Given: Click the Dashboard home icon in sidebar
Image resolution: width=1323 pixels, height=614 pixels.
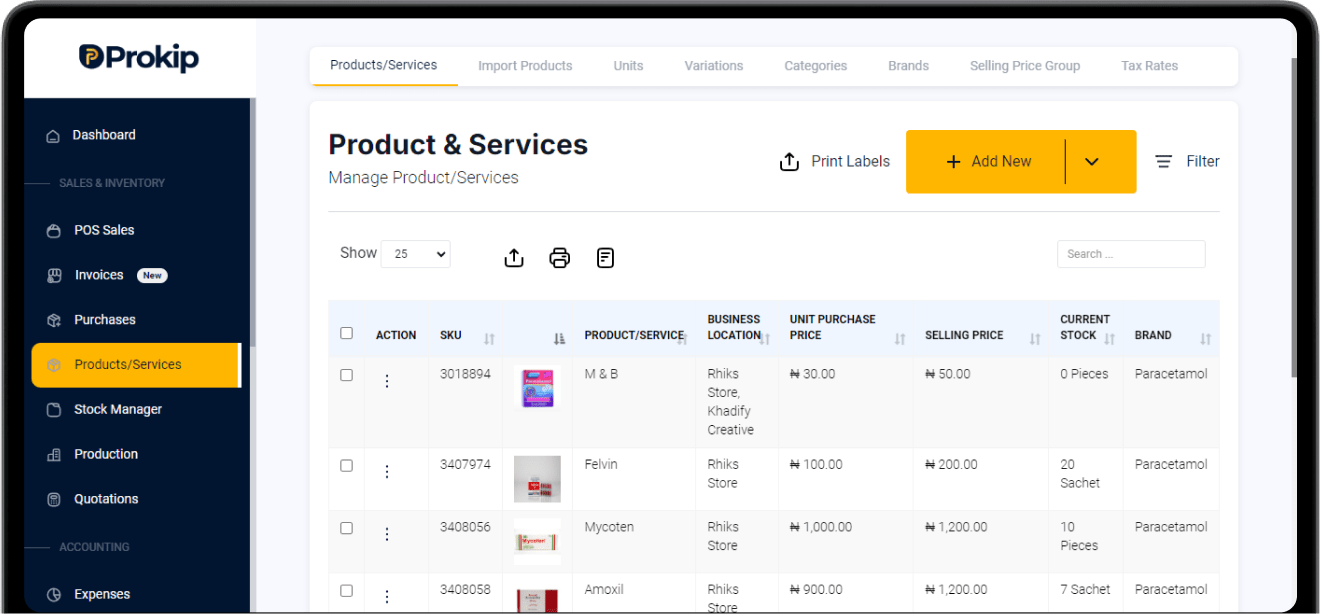Looking at the screenshot, I should pyautogui.click(x=53, y=136).
